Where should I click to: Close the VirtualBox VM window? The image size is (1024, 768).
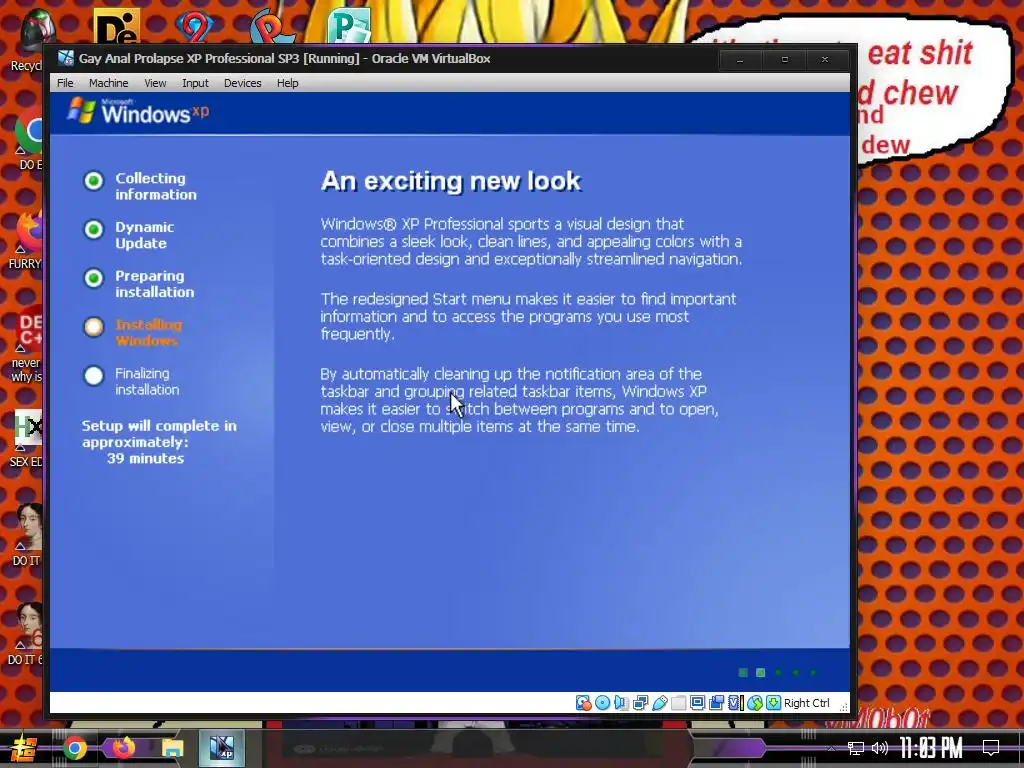[x=825, y=59]
